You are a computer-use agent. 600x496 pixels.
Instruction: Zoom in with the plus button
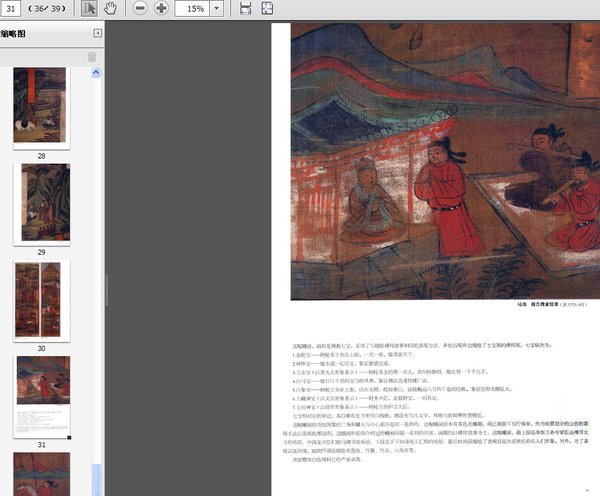pyautogui.click(x=161, y=8)
